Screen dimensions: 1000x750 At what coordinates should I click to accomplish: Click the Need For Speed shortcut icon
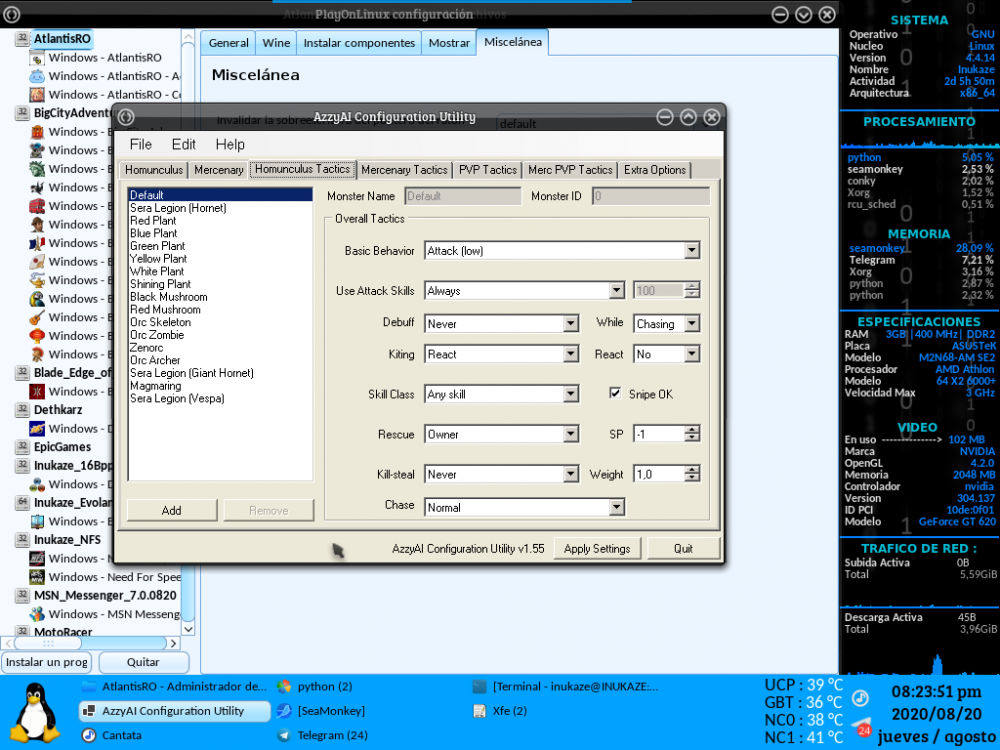coord(37,577)
